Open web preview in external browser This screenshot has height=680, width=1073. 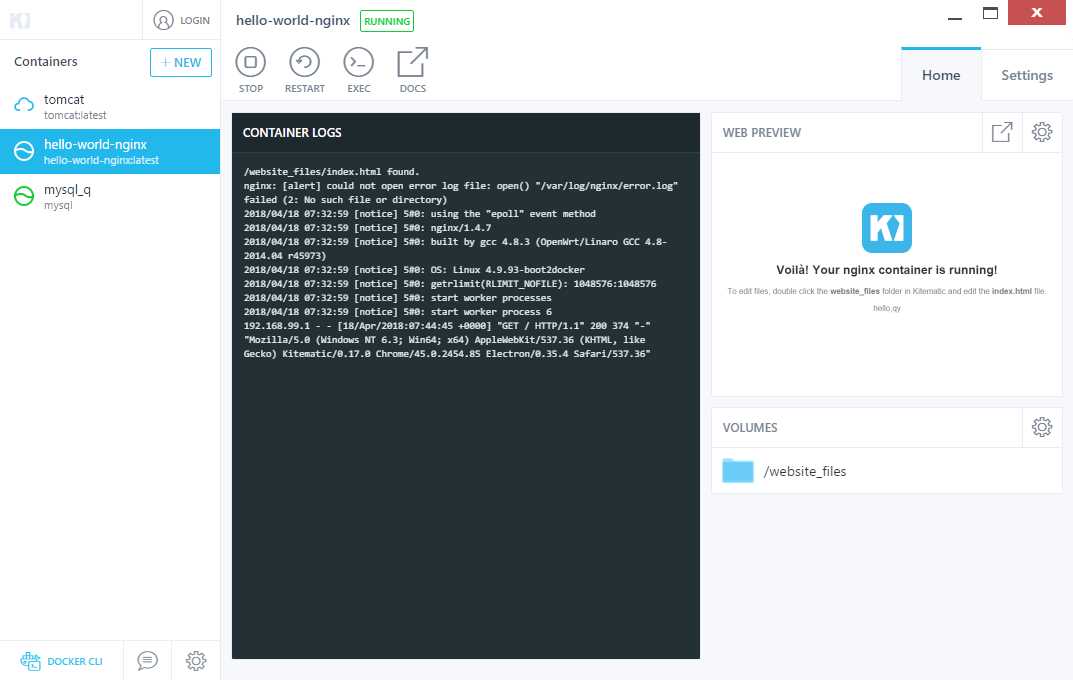[x=1002, y=132]
